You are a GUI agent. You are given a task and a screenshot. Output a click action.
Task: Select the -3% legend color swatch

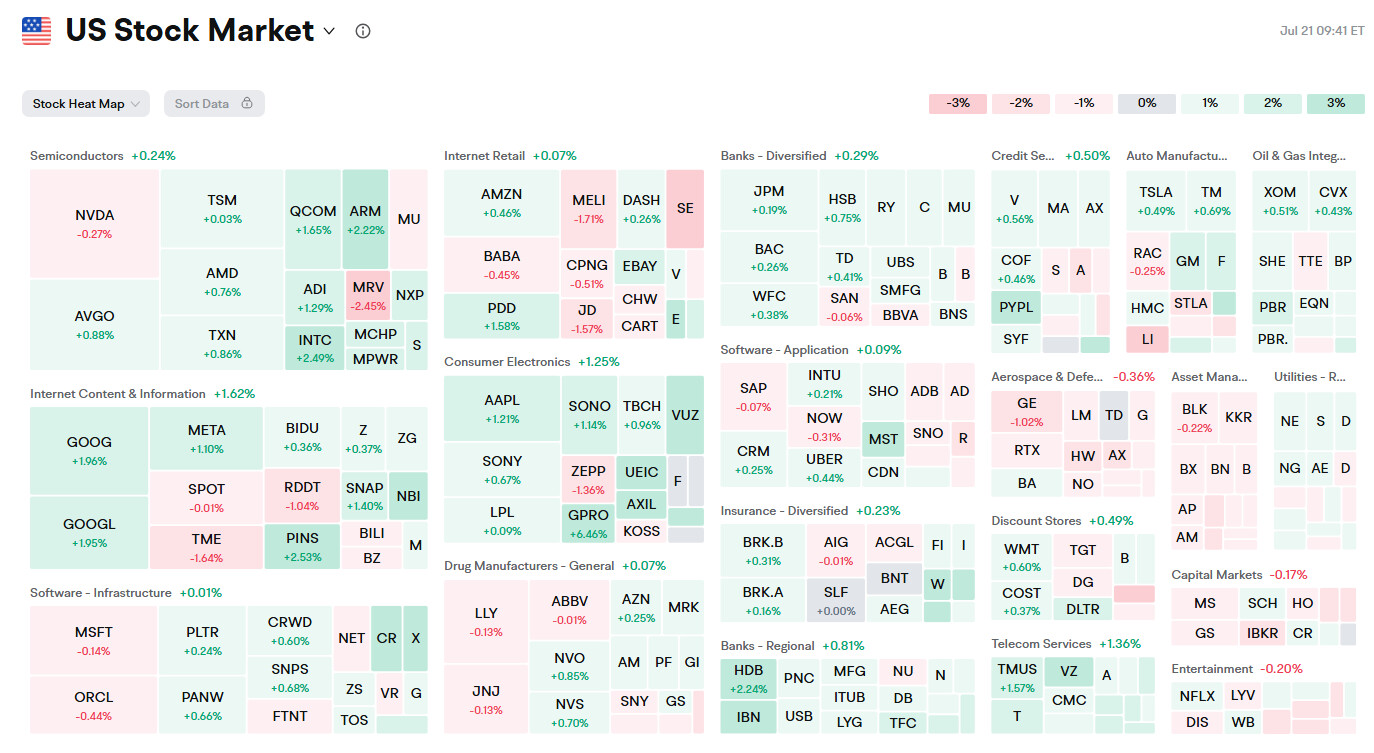(958, 103)
